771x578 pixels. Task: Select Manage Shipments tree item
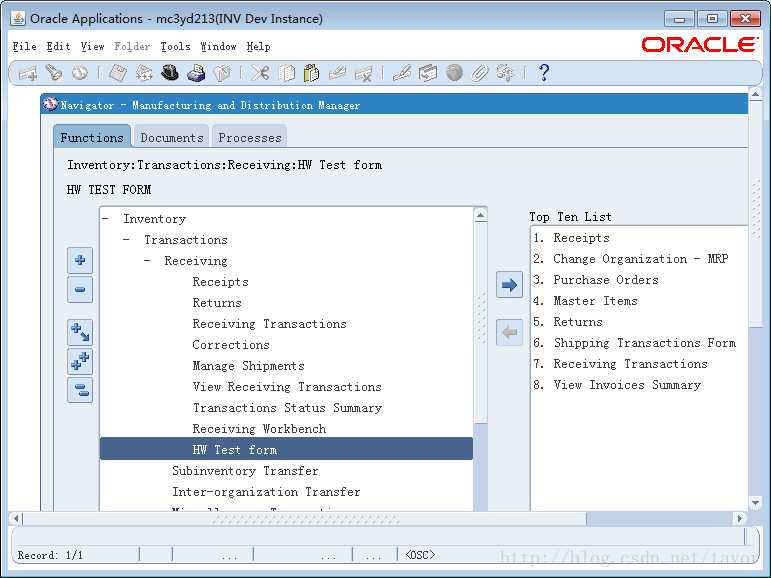tap(248, 366)
